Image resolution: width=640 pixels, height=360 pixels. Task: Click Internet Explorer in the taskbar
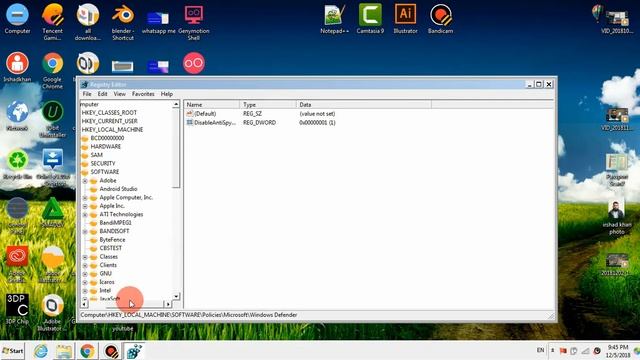41,351
